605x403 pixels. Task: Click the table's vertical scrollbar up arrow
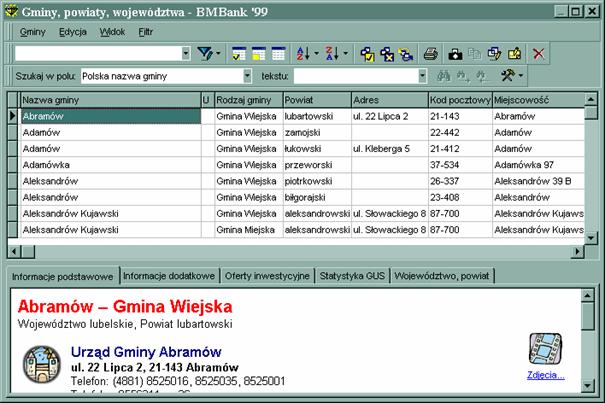point(591,99)
